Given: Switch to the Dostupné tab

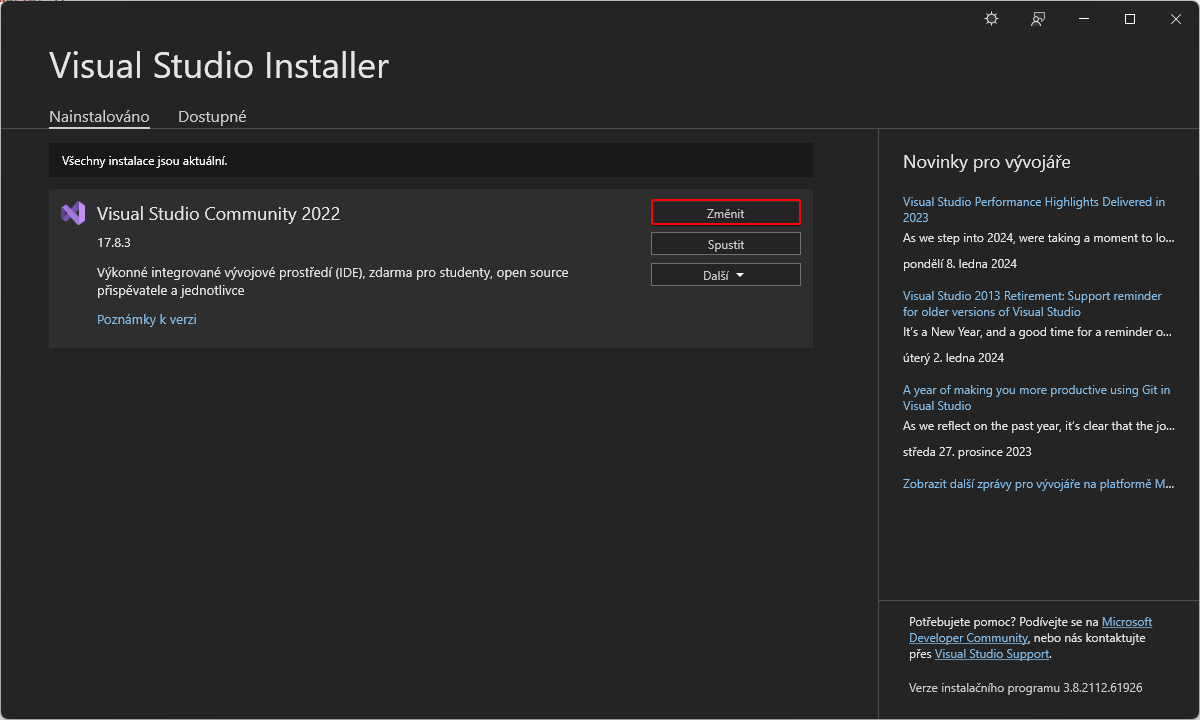Looking at the screenshot, I should 212,116.
